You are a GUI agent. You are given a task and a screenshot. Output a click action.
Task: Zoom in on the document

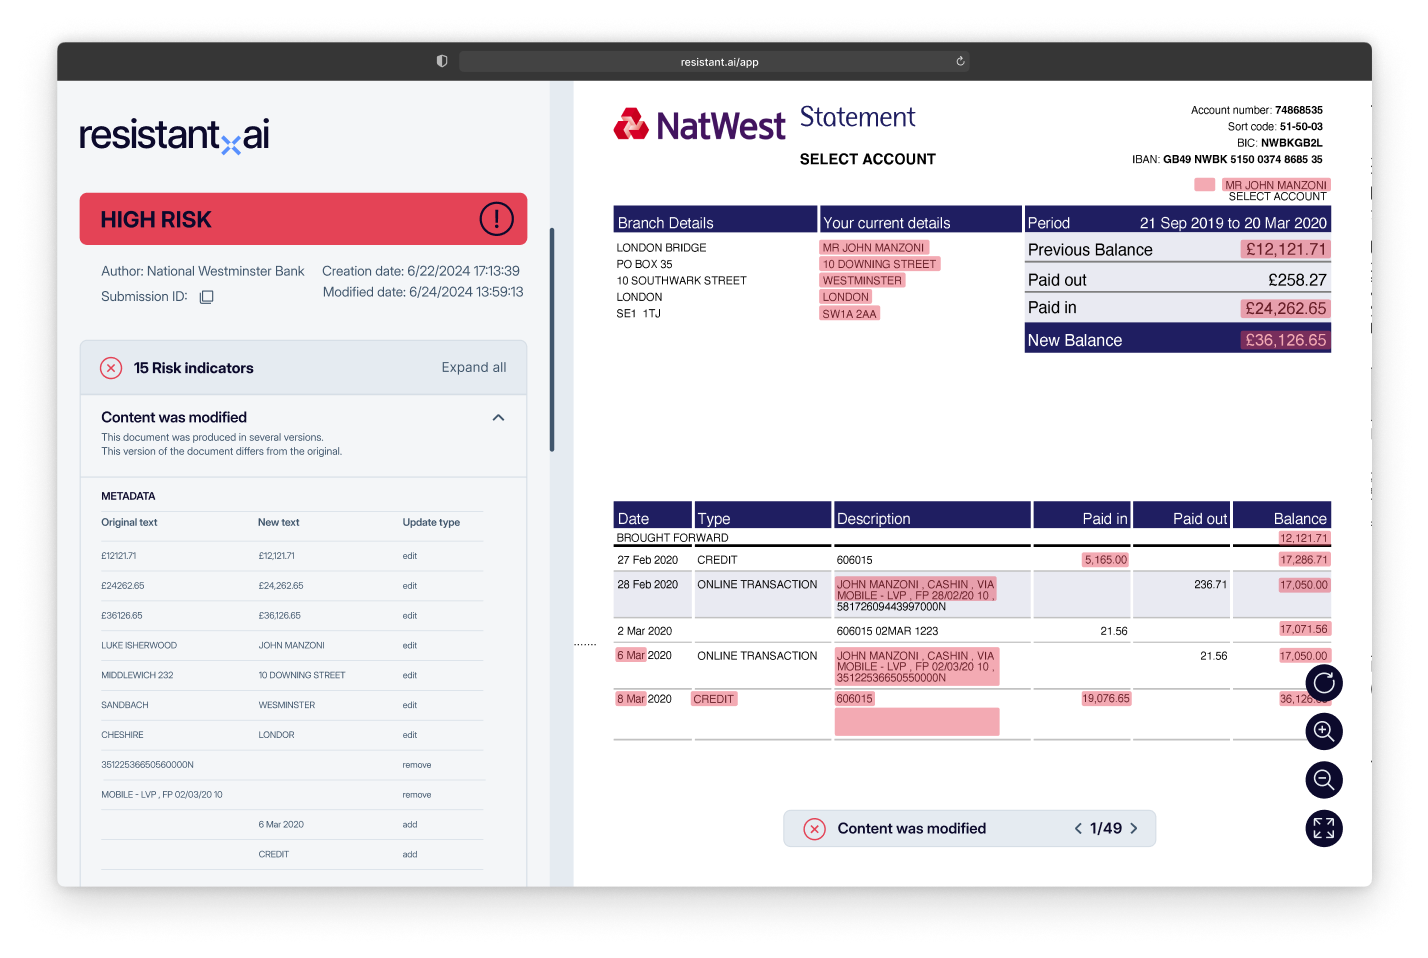click(1324, 731)
